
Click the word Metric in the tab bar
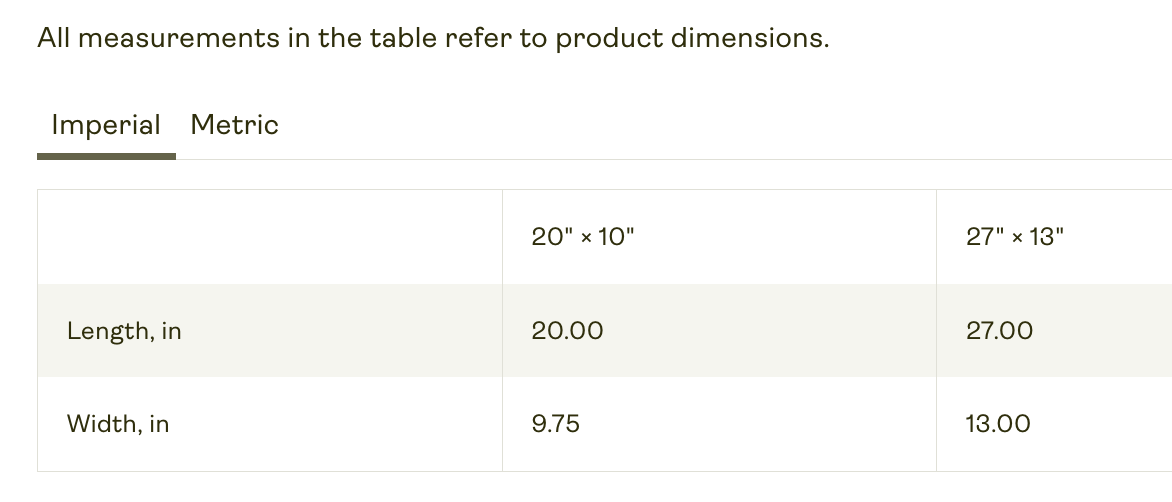click(234, 125)
